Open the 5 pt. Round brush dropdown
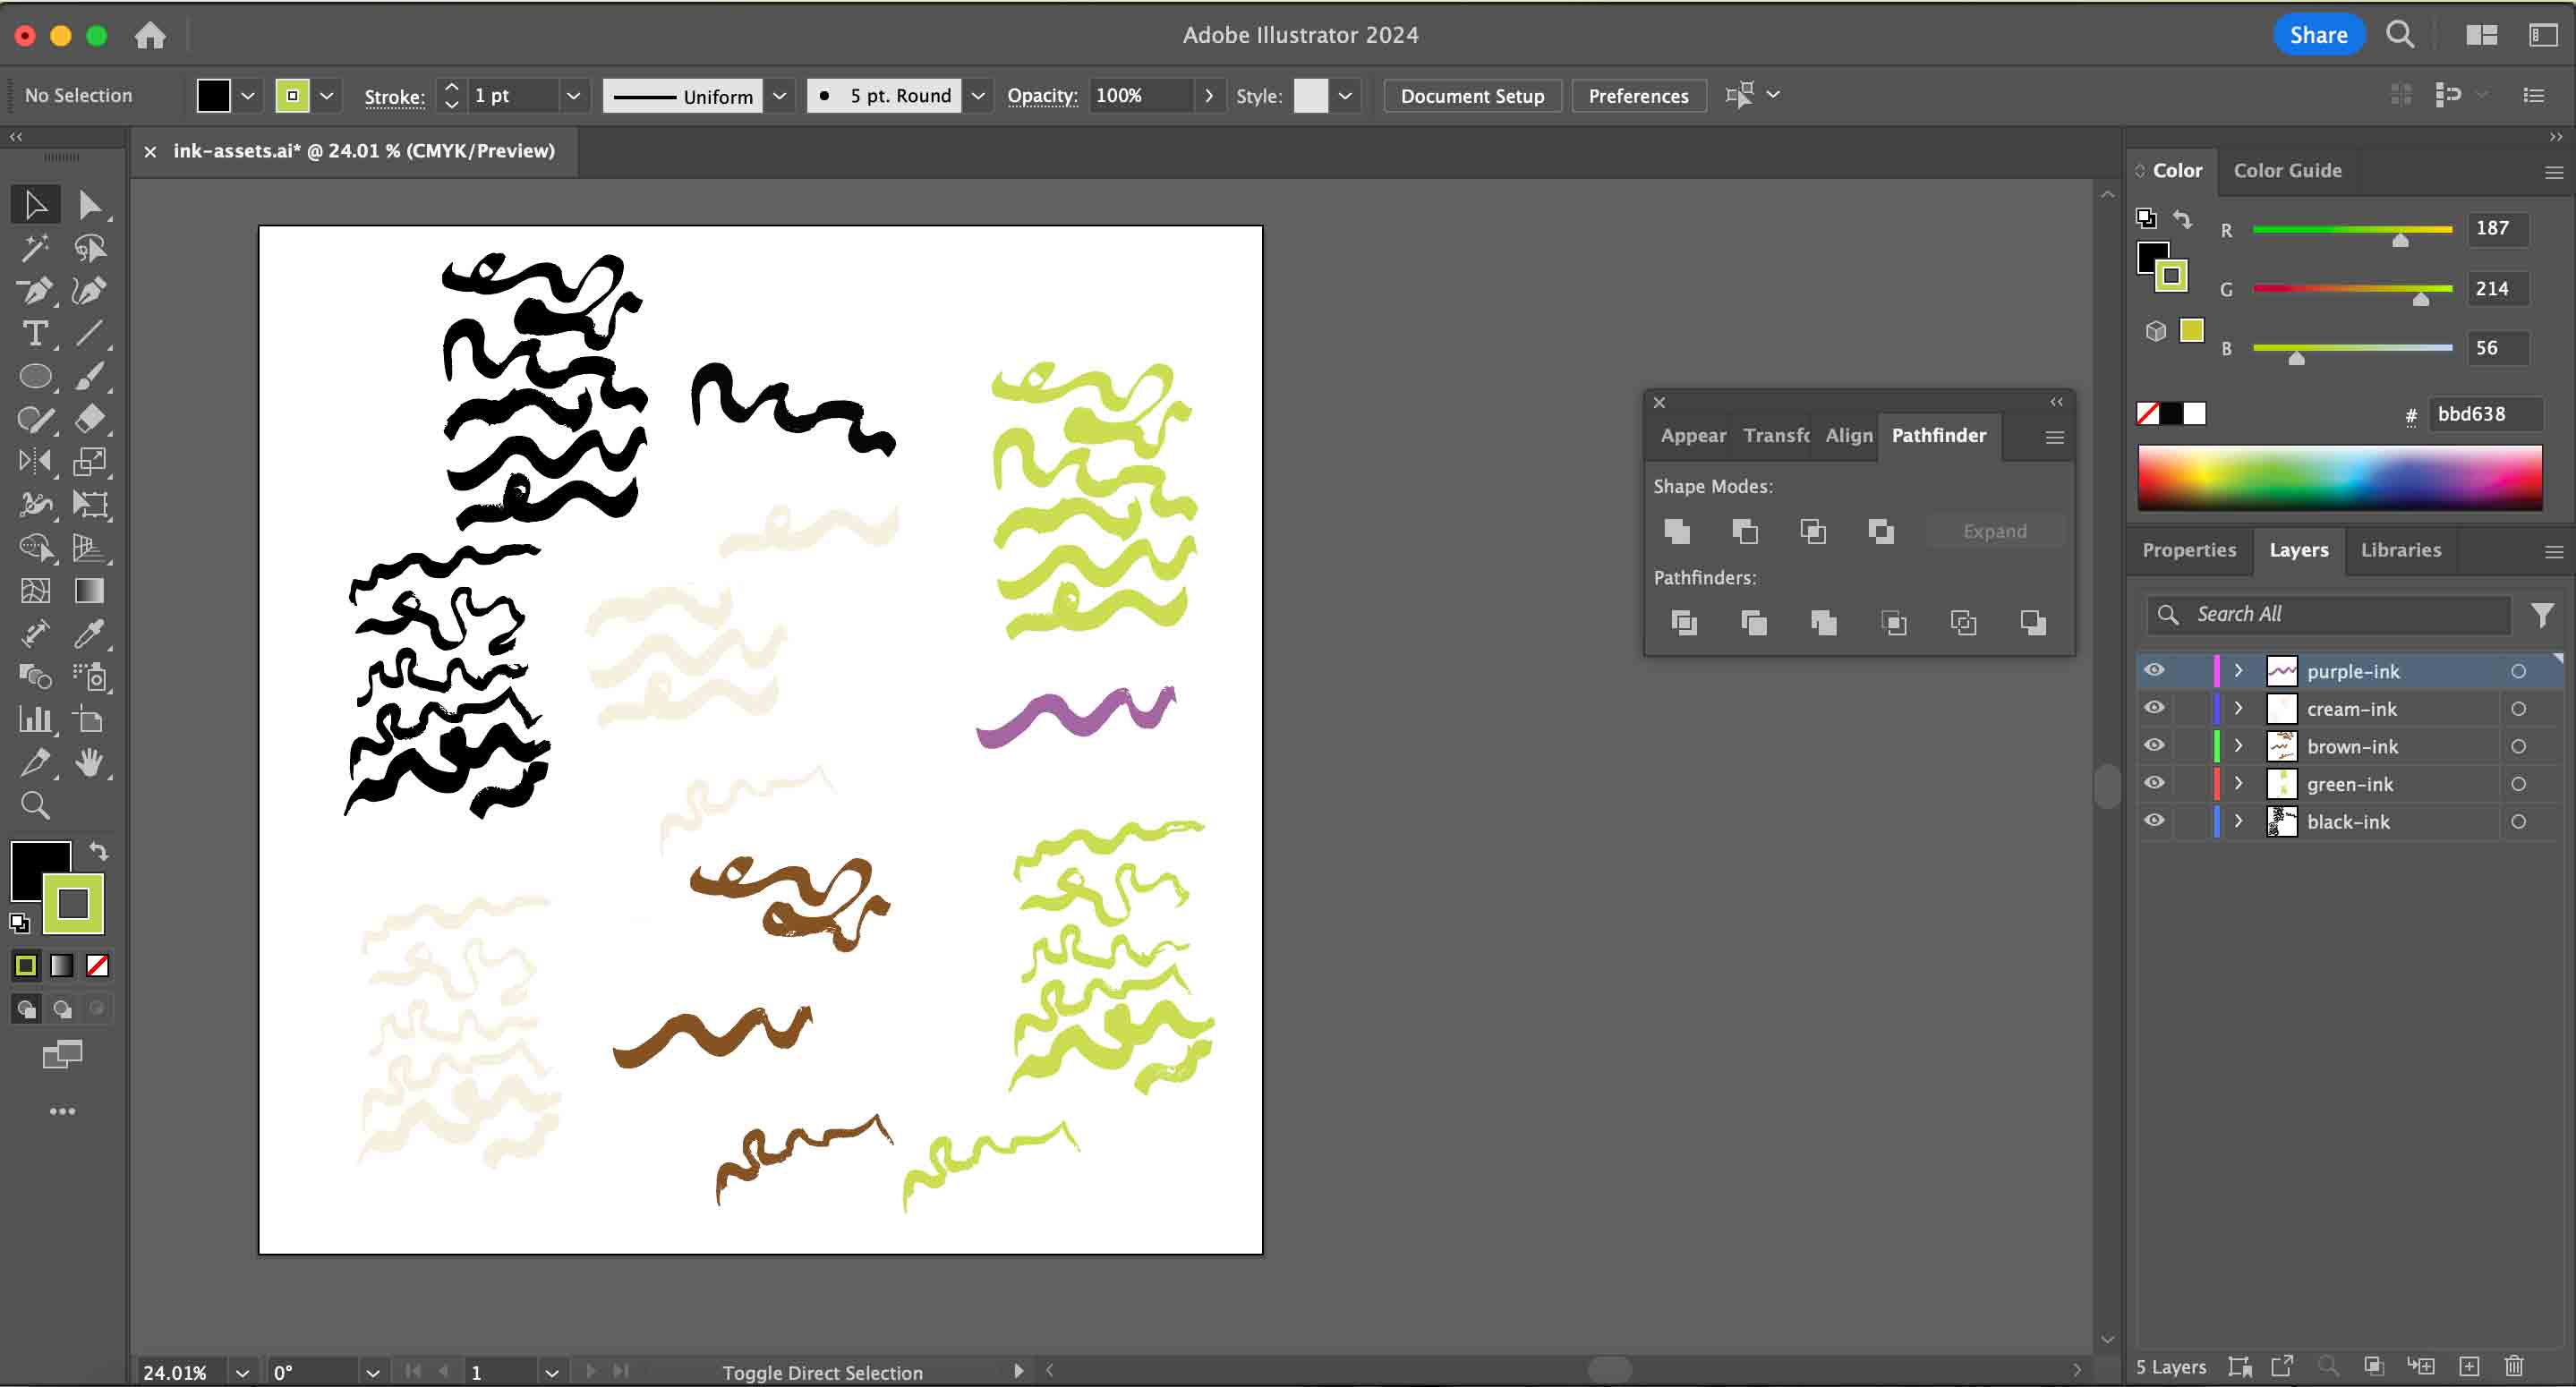Viewport: 2576px width, 1387px height. coord(978,96)
